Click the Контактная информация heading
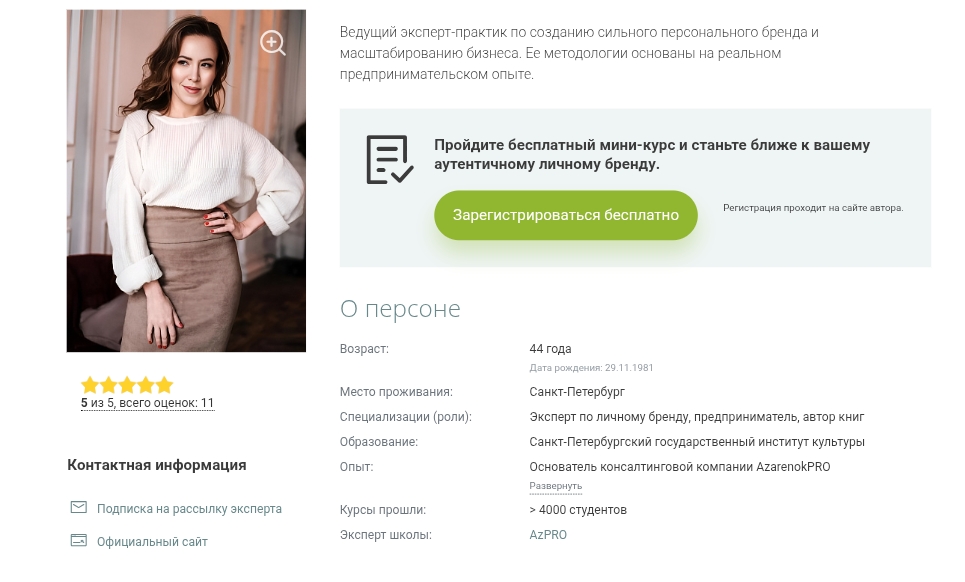 pos(156,465)
